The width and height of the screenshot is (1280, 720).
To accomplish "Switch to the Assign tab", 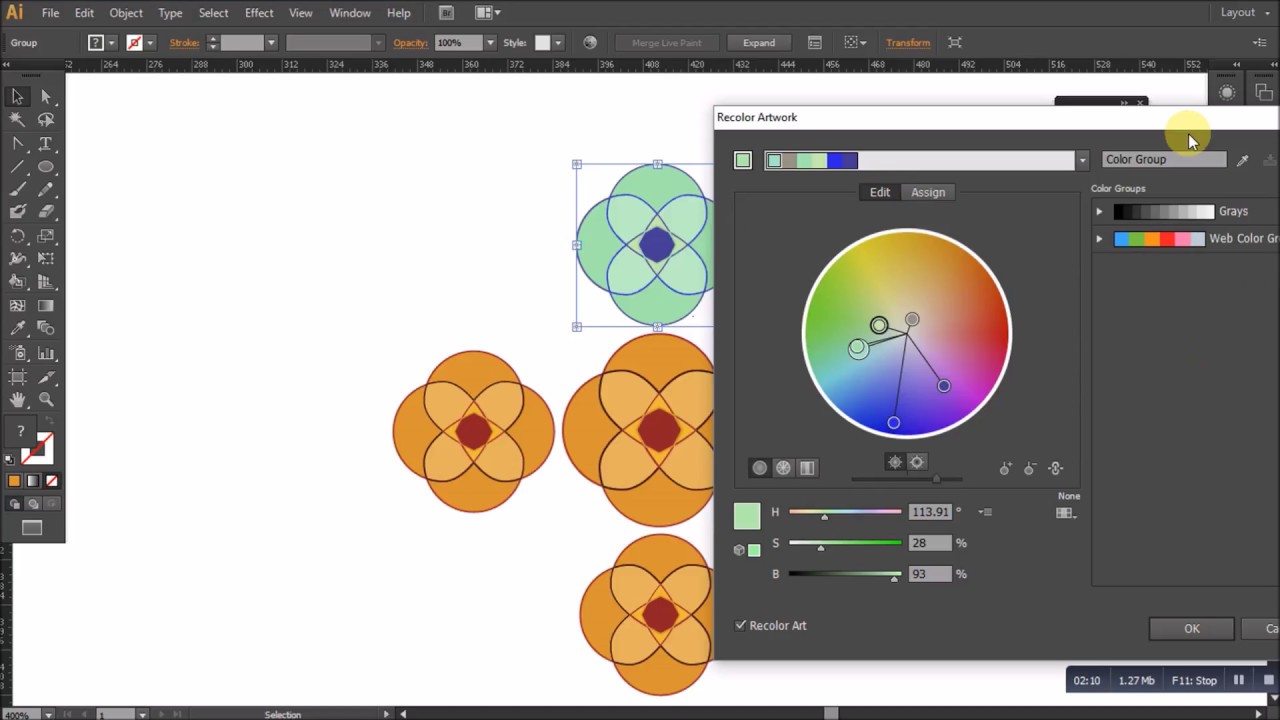I will tap(928, 192).
